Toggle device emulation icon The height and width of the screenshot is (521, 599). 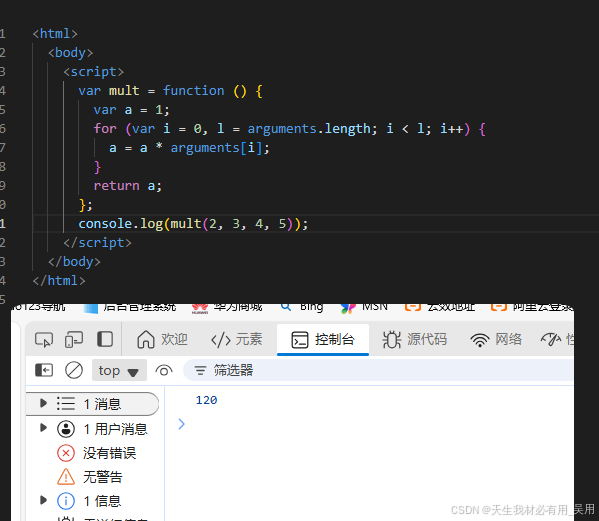[74, 340]
